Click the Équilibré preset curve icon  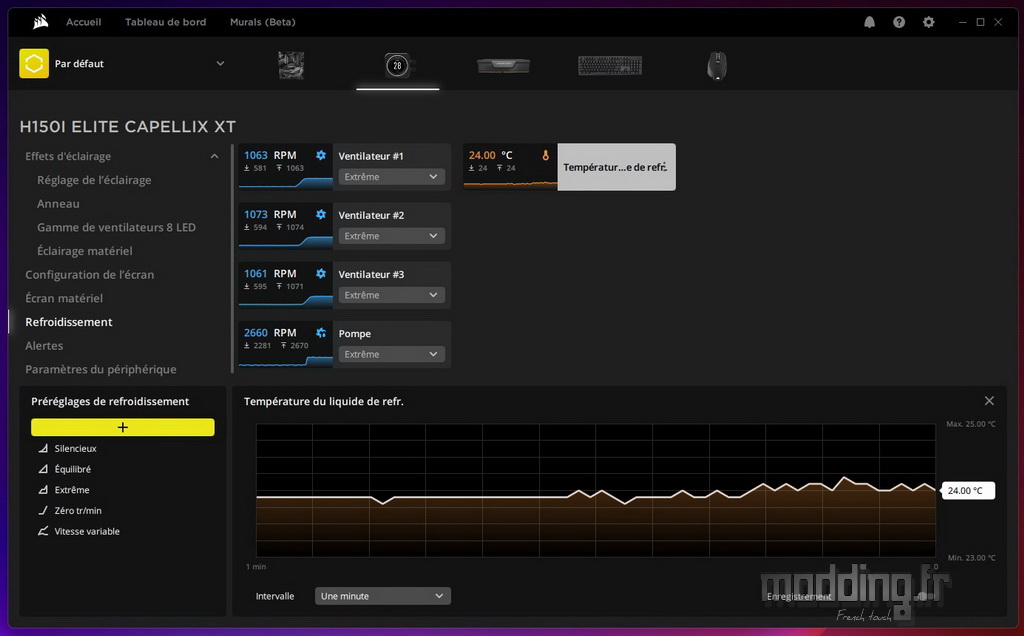pyautogui.click(x=43, y=469)
